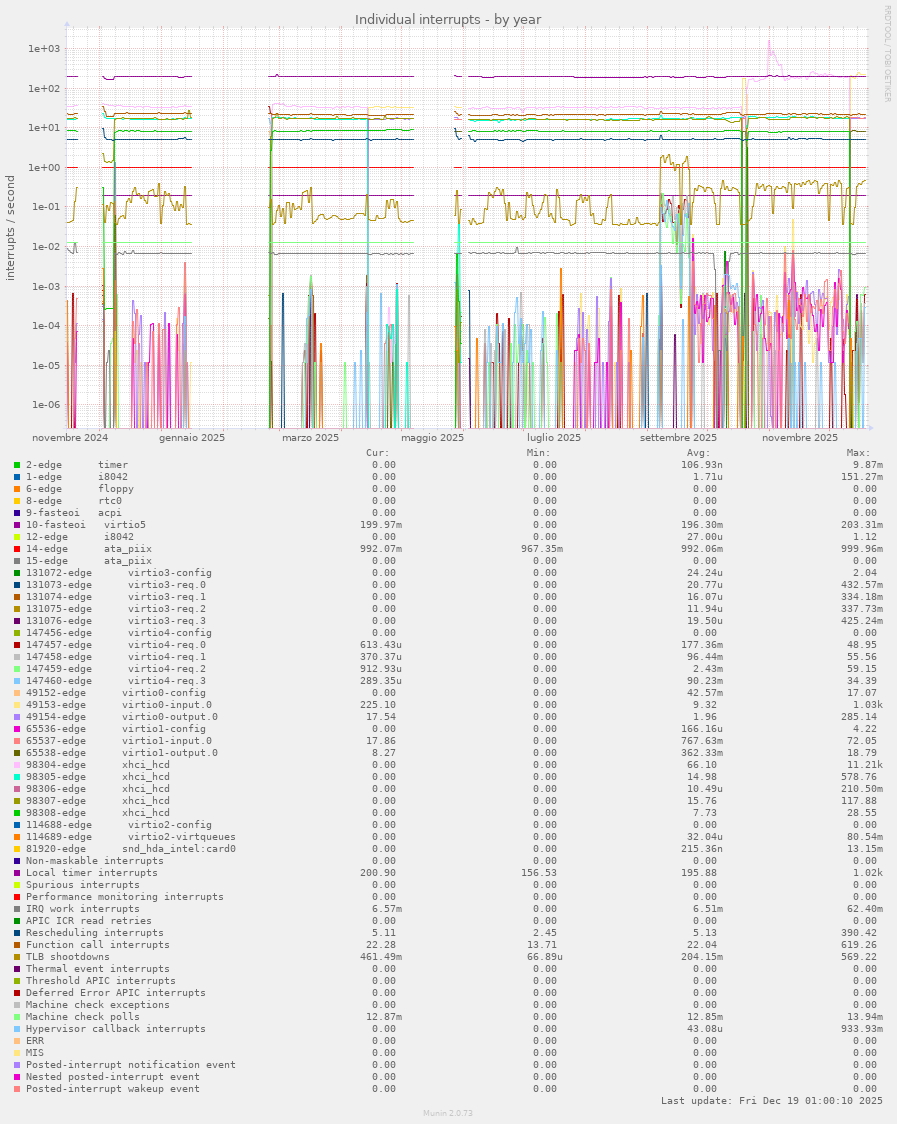Click the green swatch beside 2-edge timer

click(x=17, y=465)
